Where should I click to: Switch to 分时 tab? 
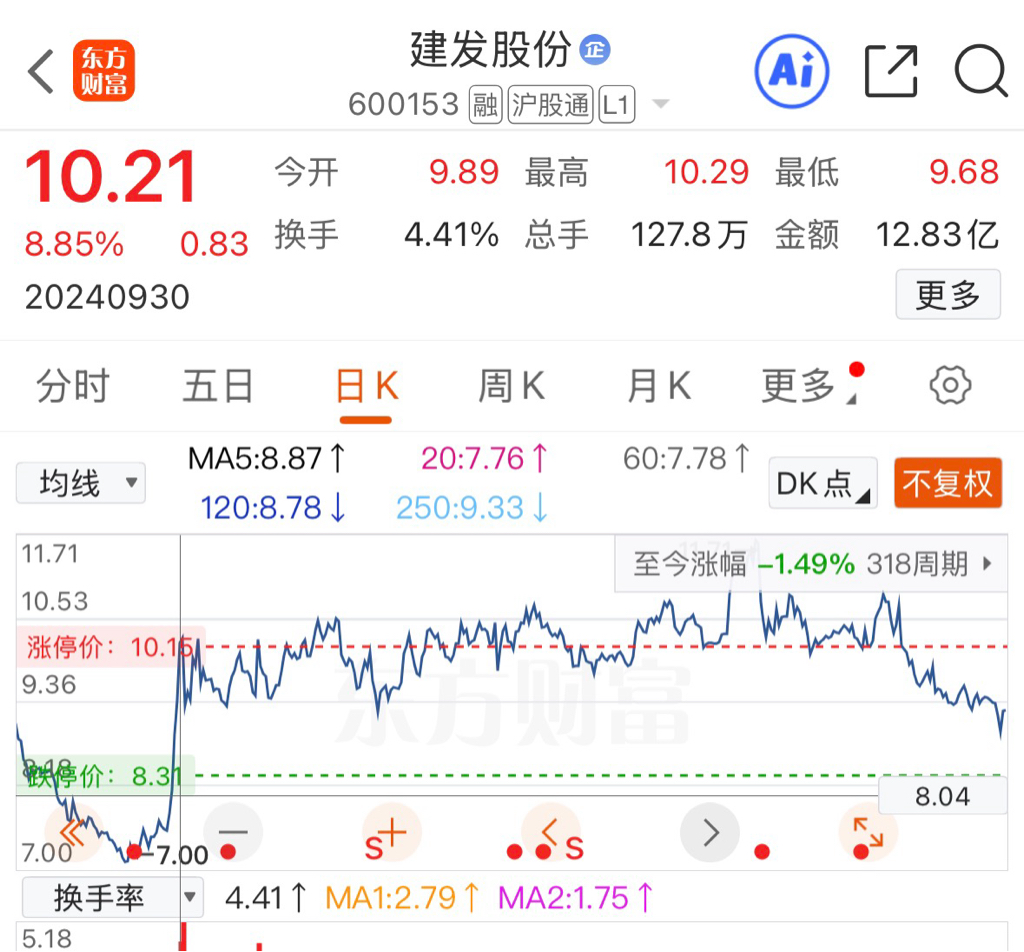(72, 385)
